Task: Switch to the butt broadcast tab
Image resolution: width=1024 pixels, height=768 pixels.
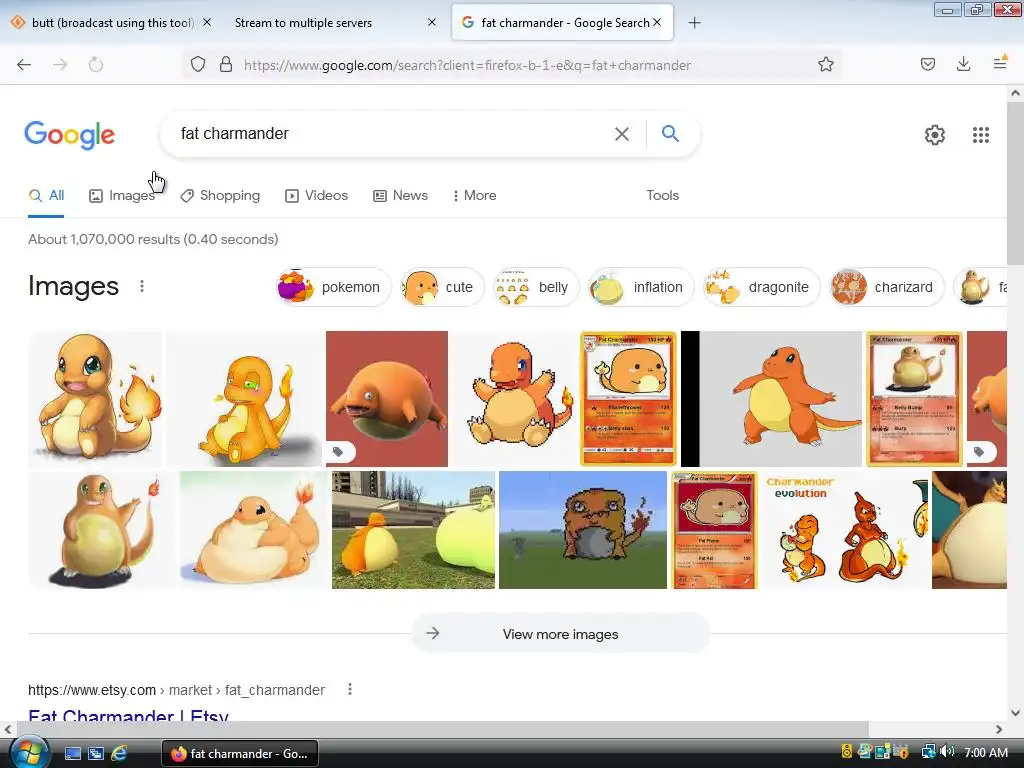Action: [112, 23]
